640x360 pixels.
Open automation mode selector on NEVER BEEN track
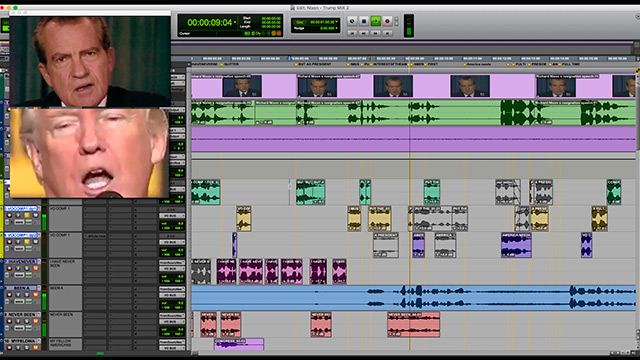29,328
